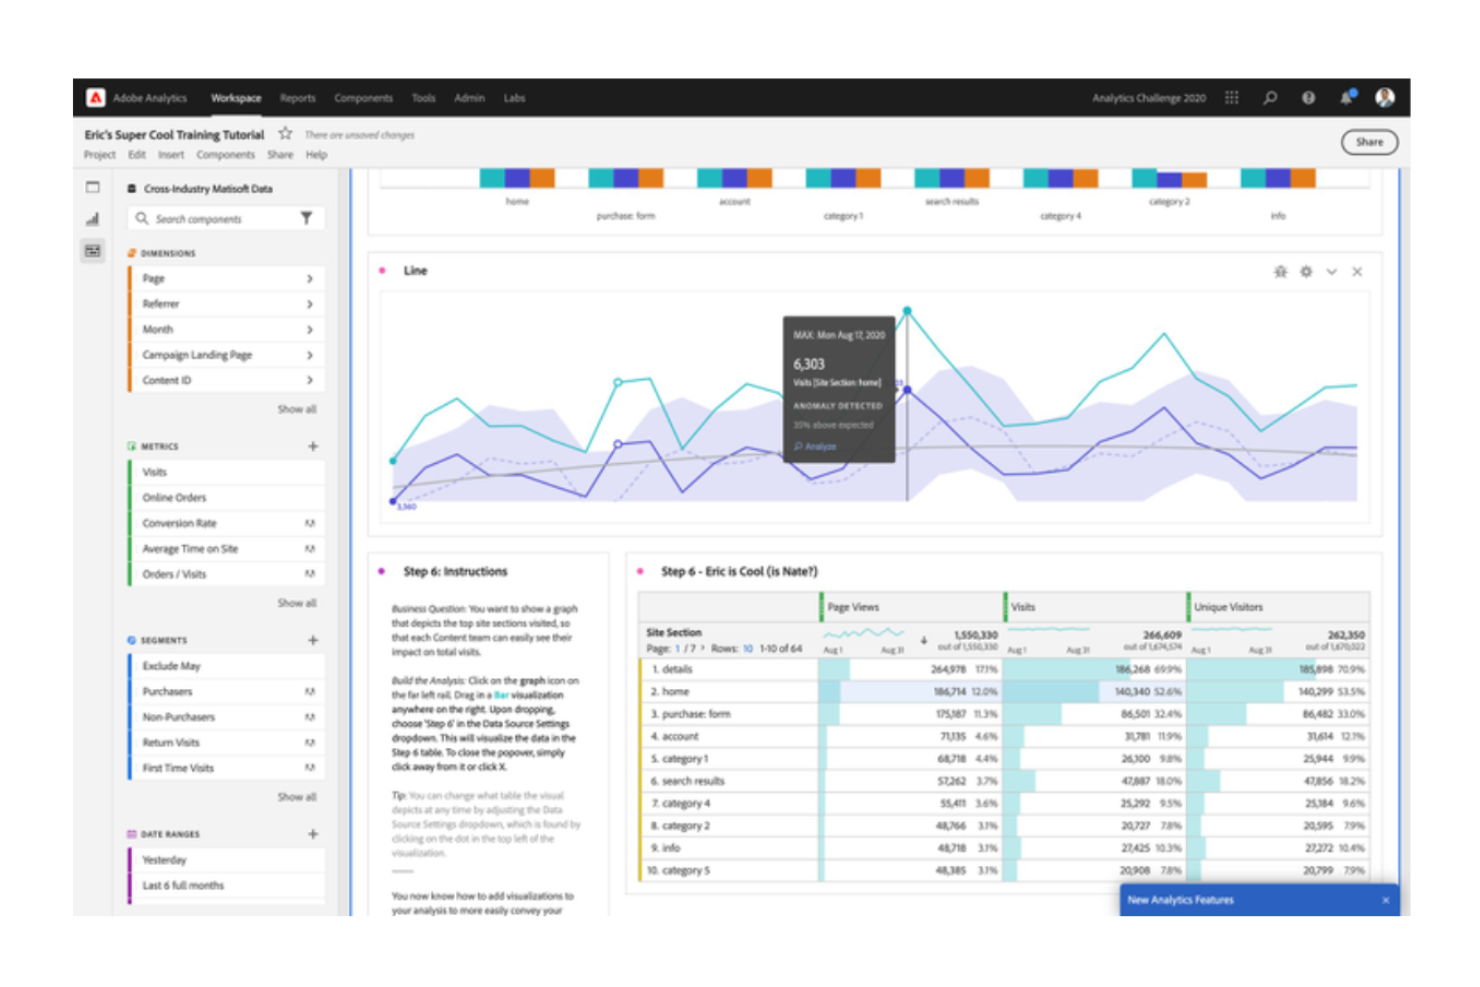
Task: Add a new segment with plus icon
Action: pyautogui.click(x=313, y=640)
